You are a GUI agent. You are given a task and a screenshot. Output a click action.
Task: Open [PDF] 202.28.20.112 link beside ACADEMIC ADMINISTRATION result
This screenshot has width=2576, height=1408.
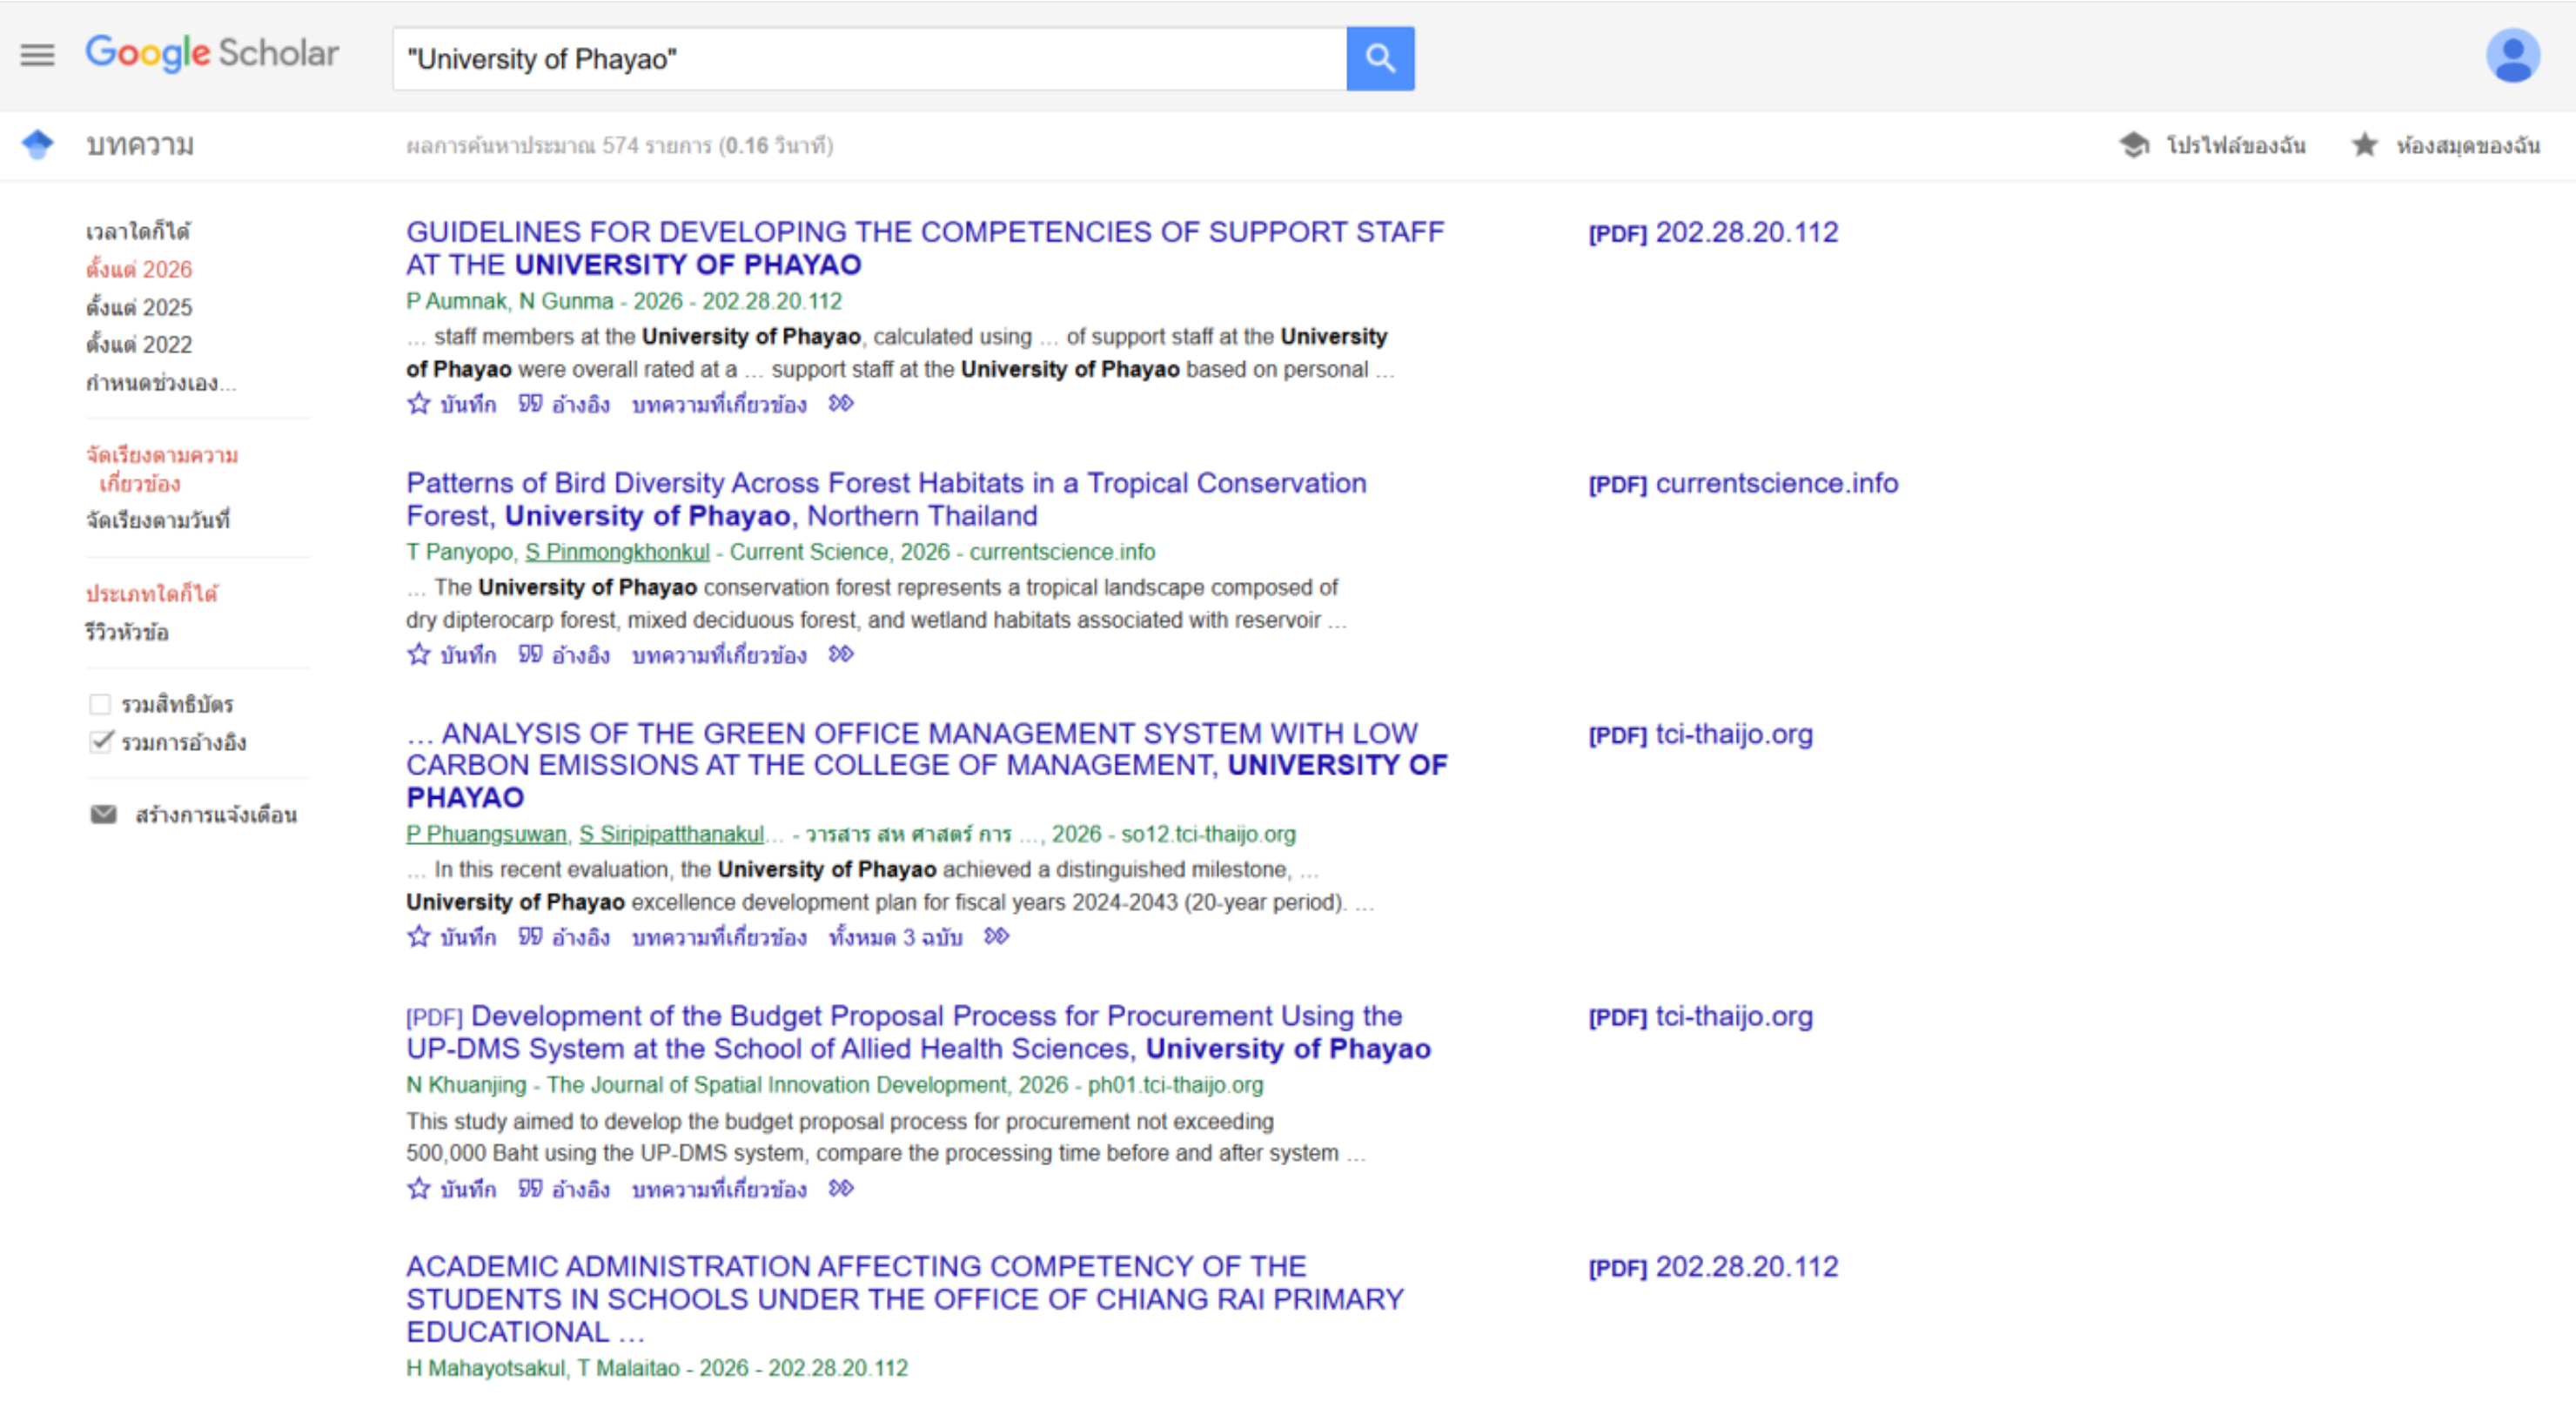point(1713,1266)
